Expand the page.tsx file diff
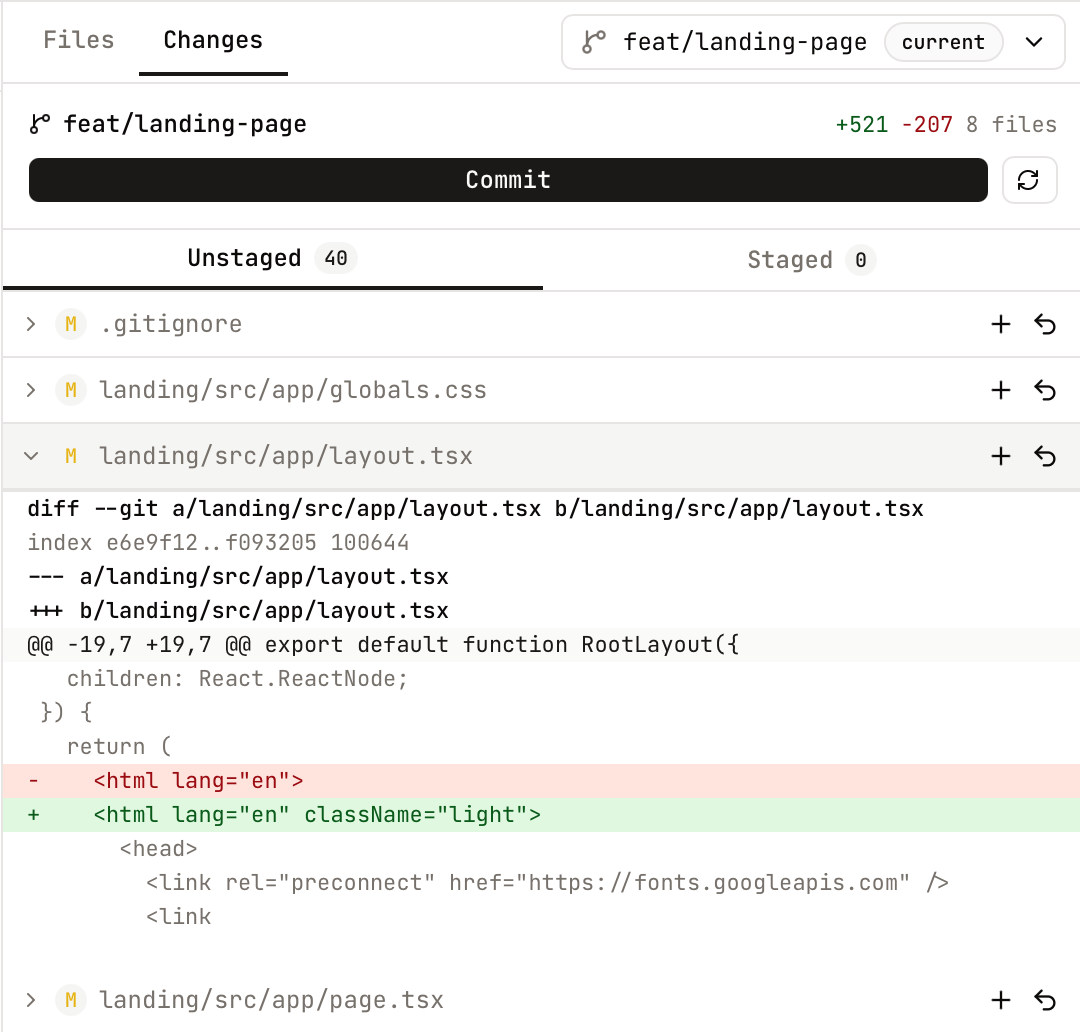This screenshot has height=1032, width=1080. tap(30, 1000)
